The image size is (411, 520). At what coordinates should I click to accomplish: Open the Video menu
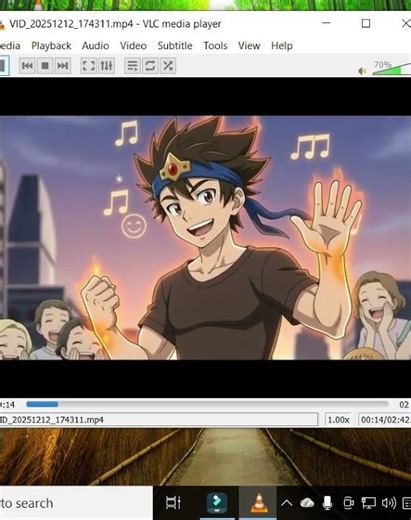click(133, 46)
